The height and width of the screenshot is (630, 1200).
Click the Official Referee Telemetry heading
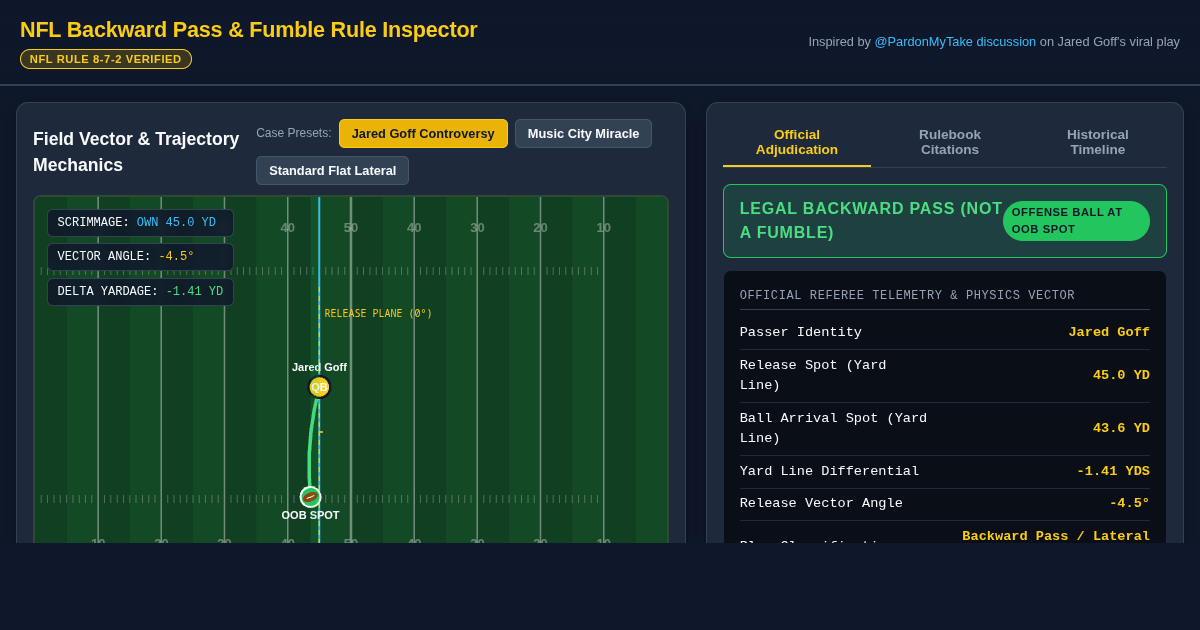(907, 296)
